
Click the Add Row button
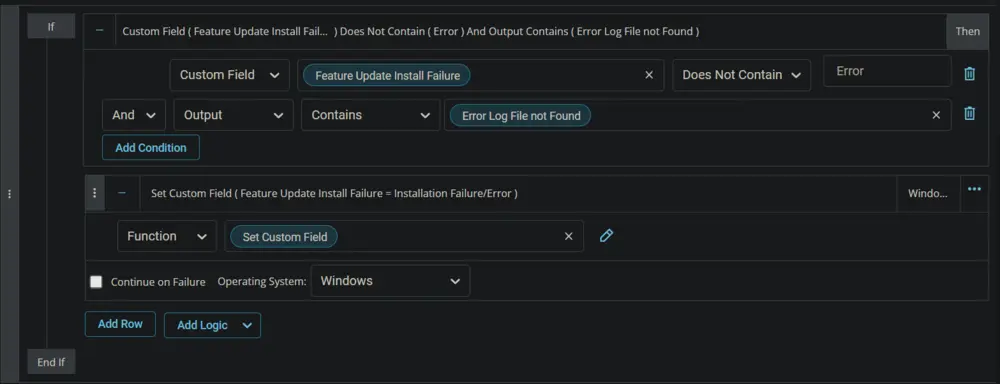point(120,324)
